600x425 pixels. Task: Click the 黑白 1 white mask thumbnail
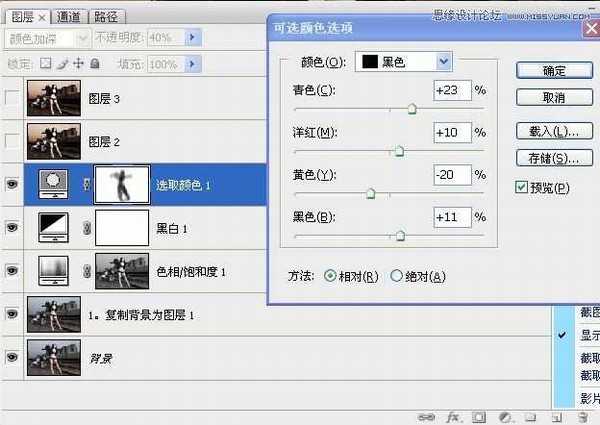pyautogui.click(x=122, y=228)
